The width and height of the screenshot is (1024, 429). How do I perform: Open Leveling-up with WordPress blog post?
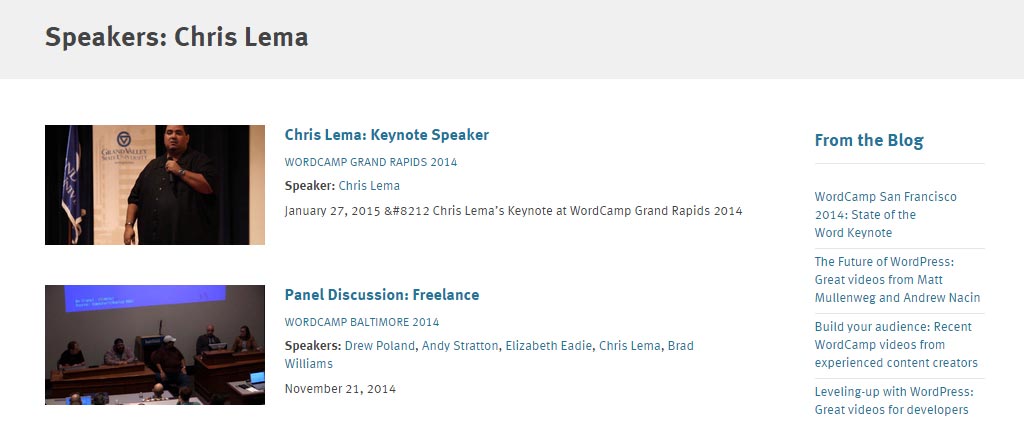point(894,401)
